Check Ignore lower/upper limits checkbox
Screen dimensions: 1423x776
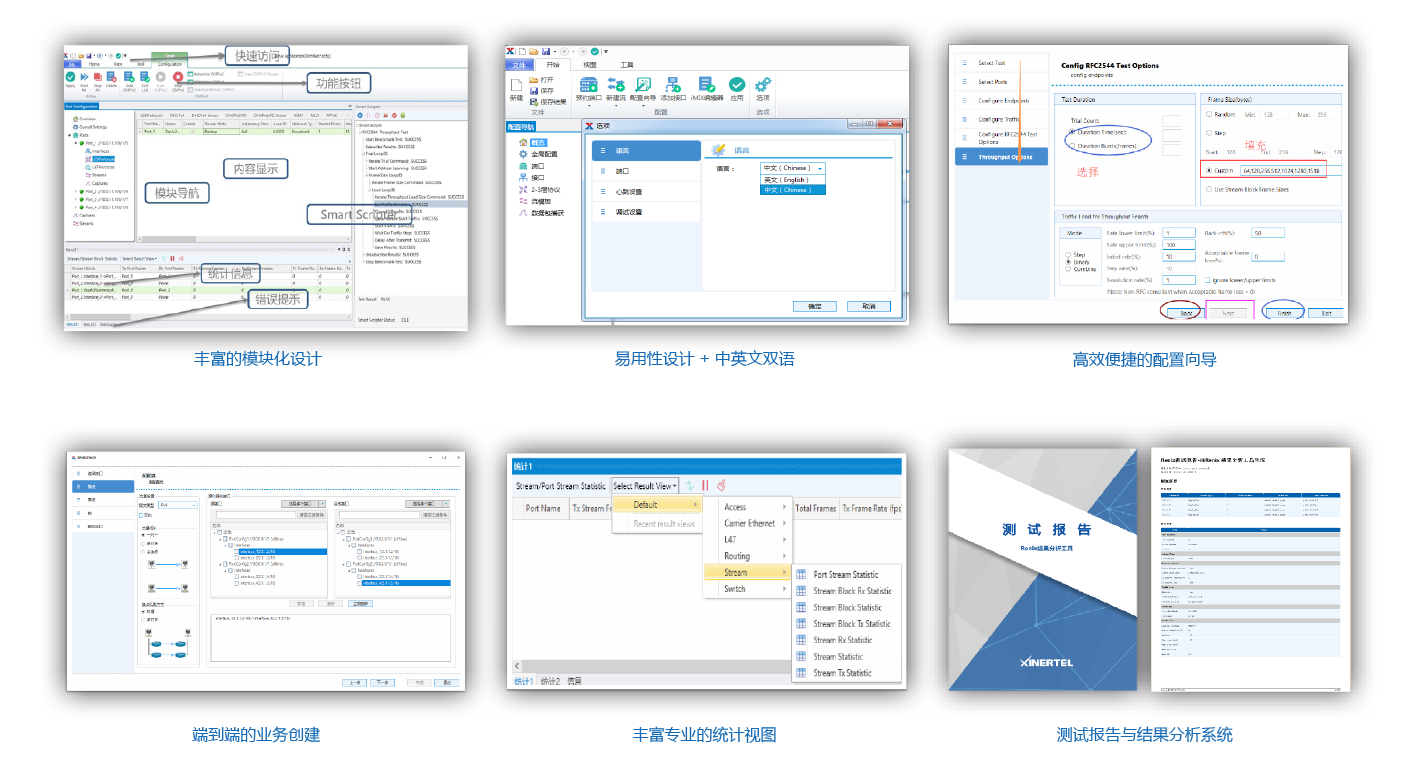1209,280
